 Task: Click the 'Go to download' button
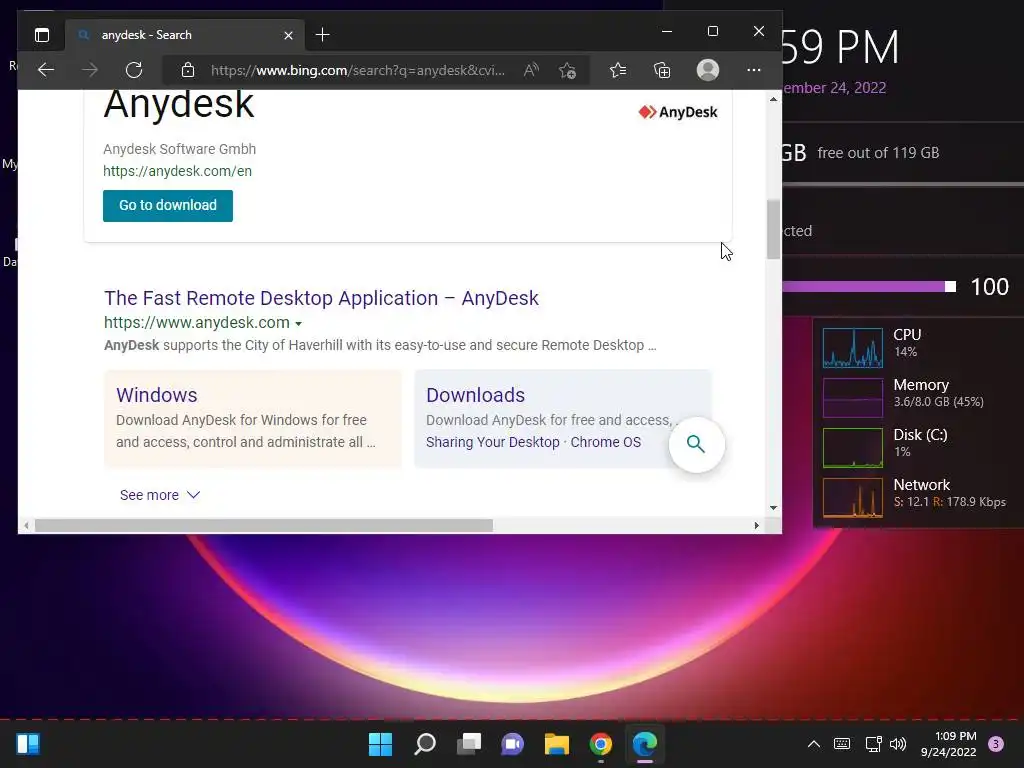[x=168, y=206]
